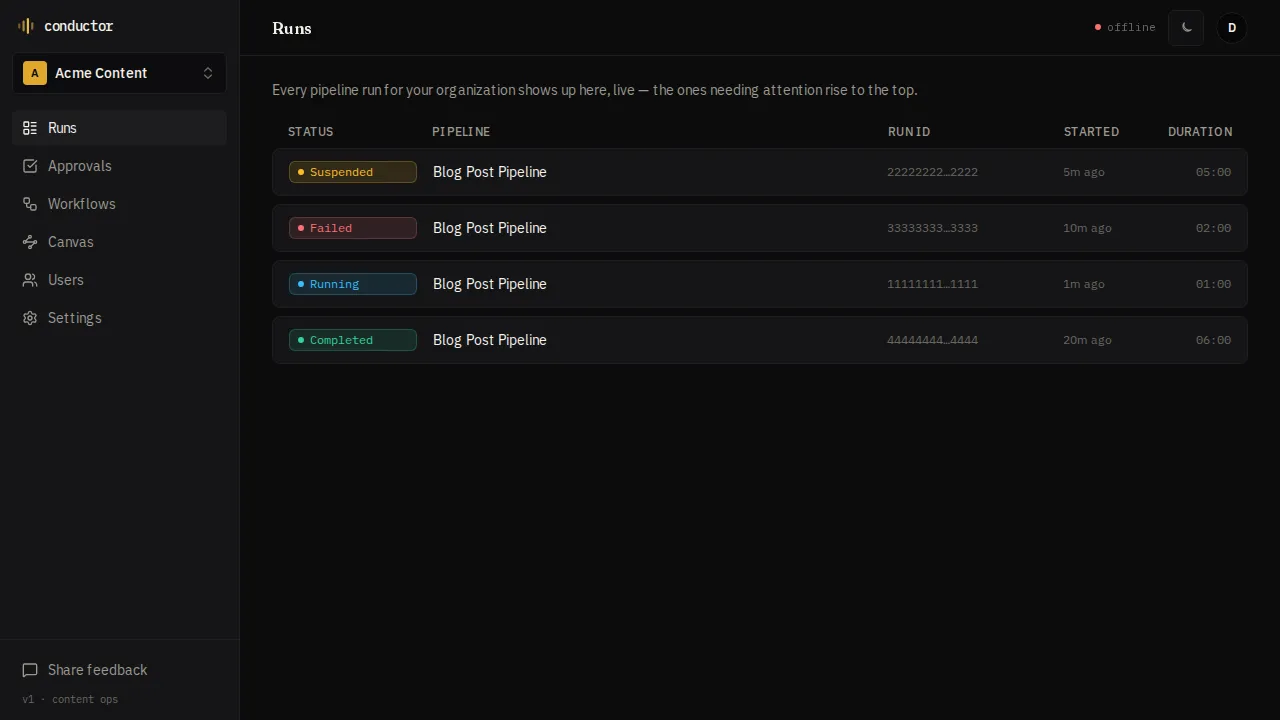Screen dimensions: 1280x720
Task: Click the Share feedback link text
Action: pos(98,670)
